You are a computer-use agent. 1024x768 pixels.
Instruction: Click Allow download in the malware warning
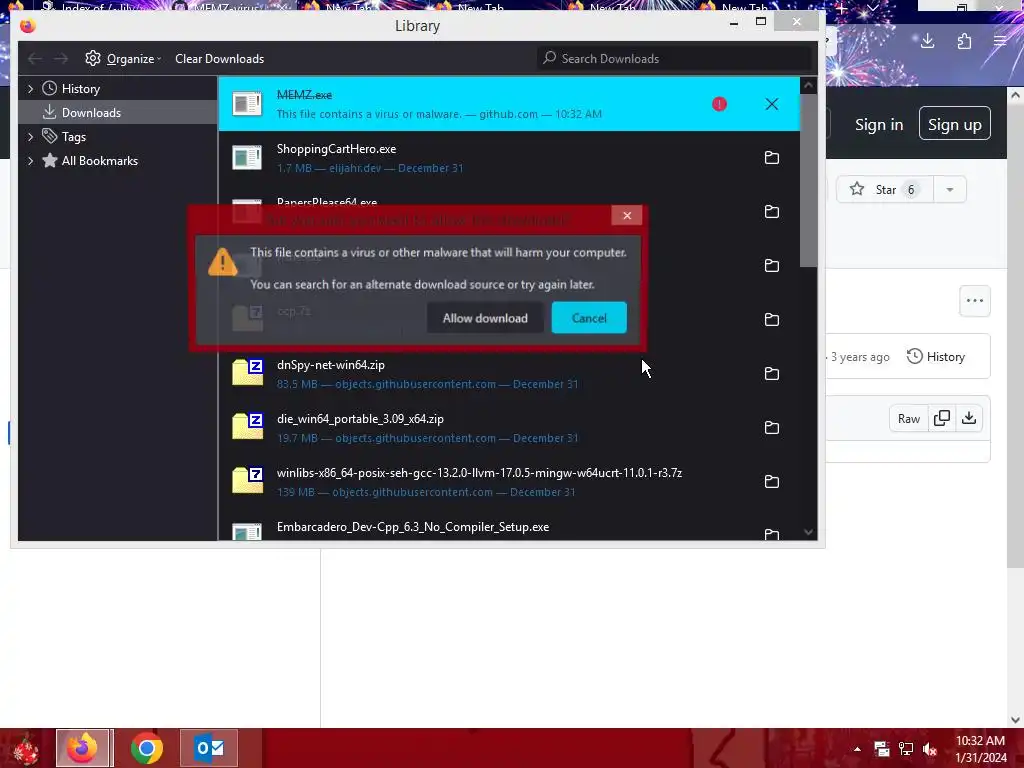(485, 318)
